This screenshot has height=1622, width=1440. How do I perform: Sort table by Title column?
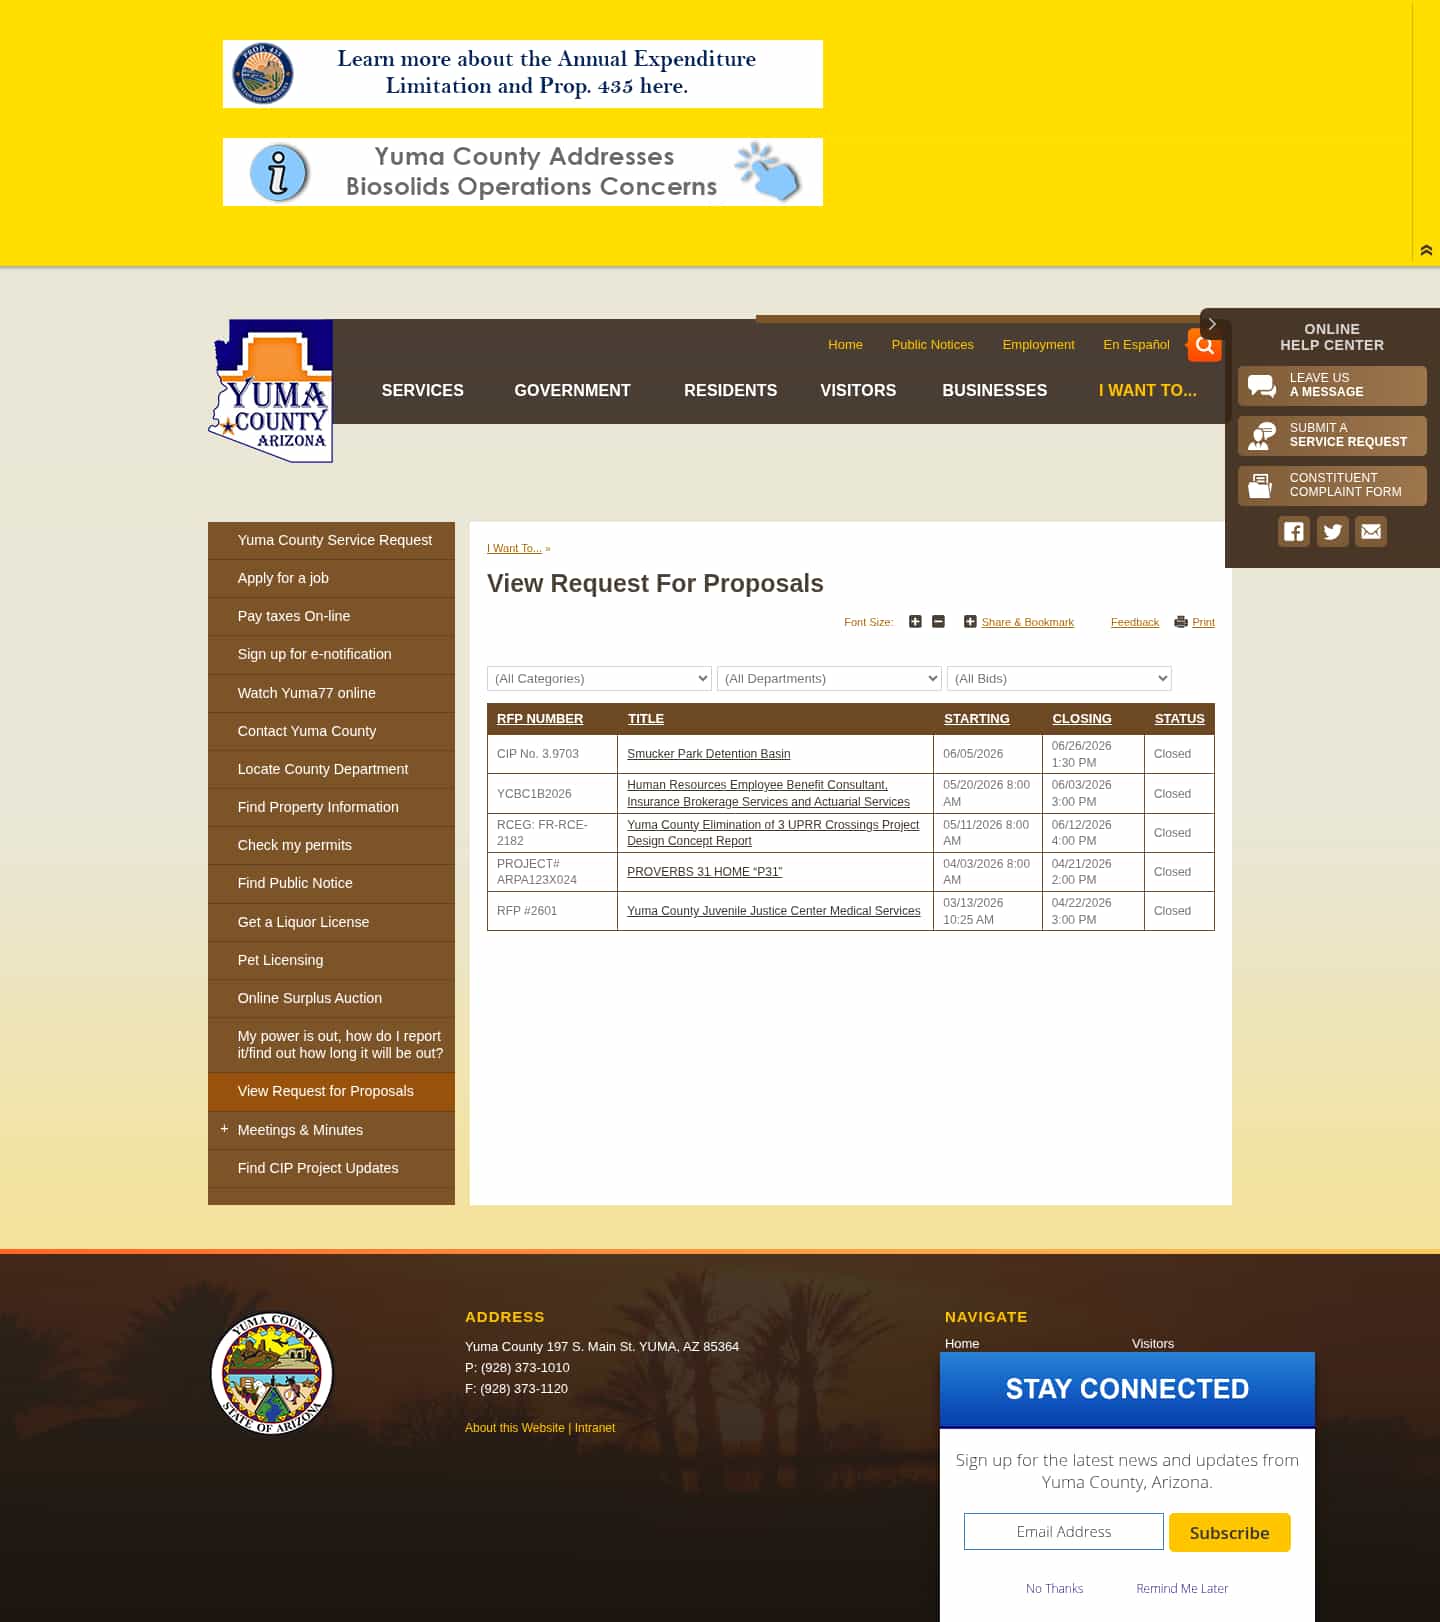click(x=646, y=719)
